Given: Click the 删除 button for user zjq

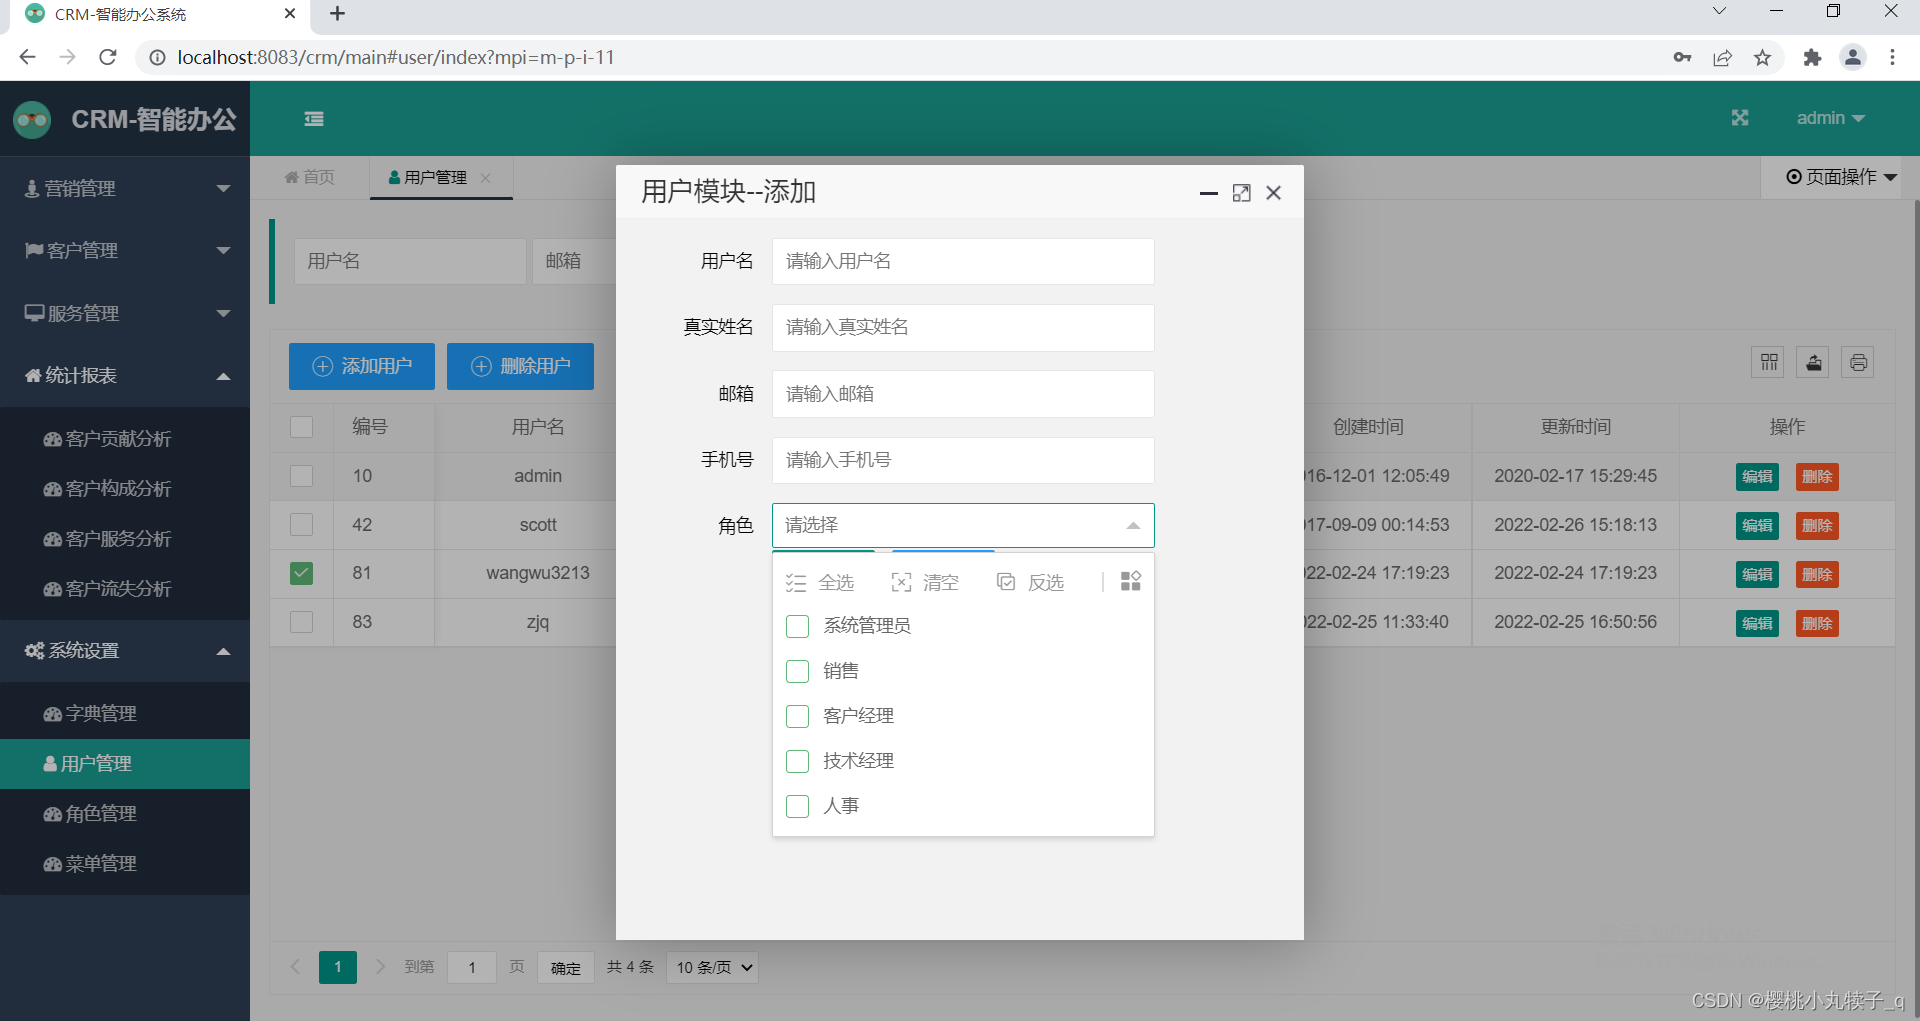Looking at the screenshot, I should [1817, 622].
